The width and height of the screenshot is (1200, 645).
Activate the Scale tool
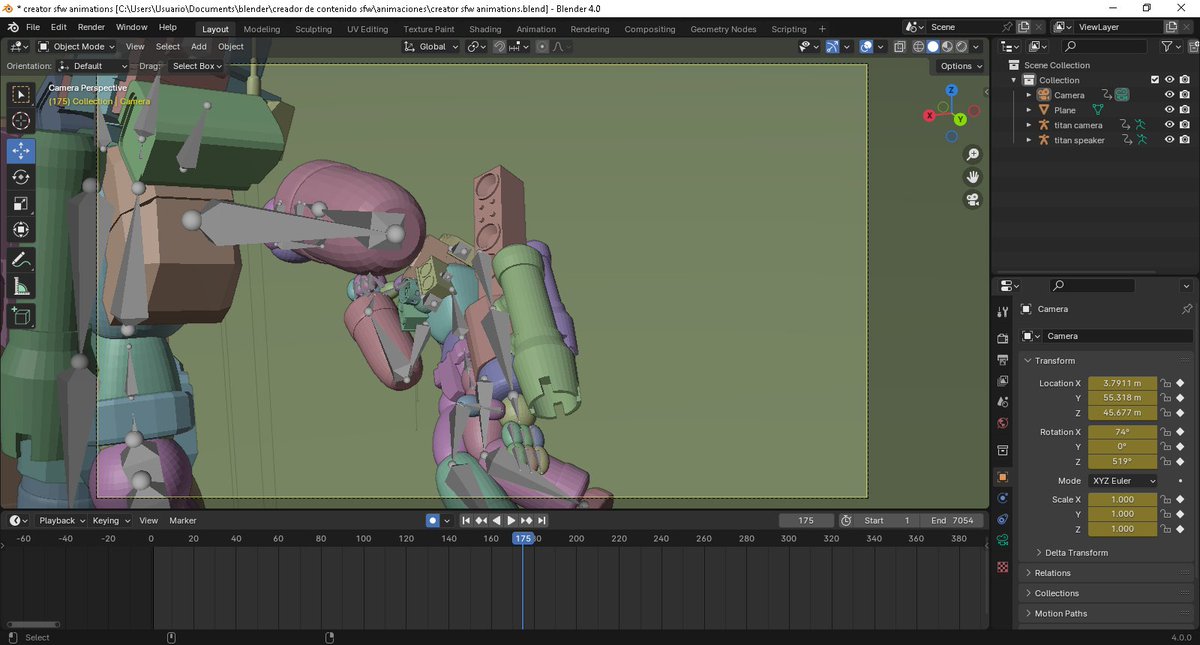point(21,204)
